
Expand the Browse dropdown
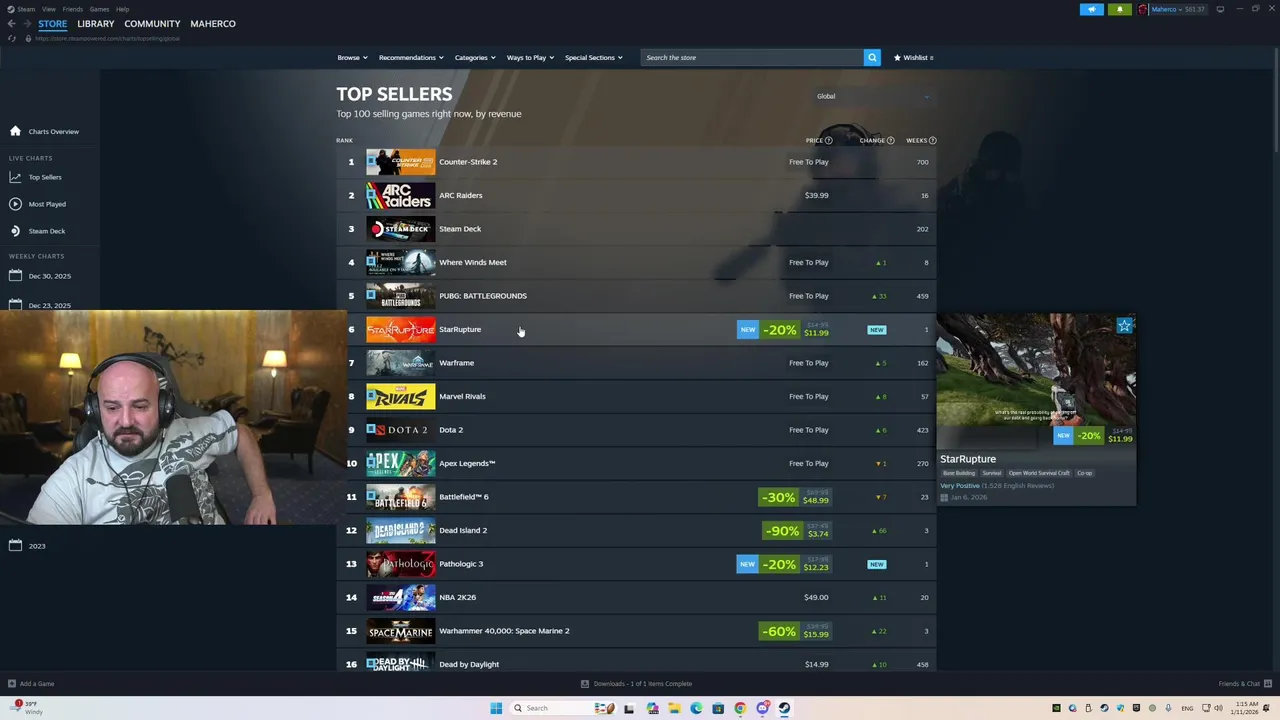click(x=352, y=57)
